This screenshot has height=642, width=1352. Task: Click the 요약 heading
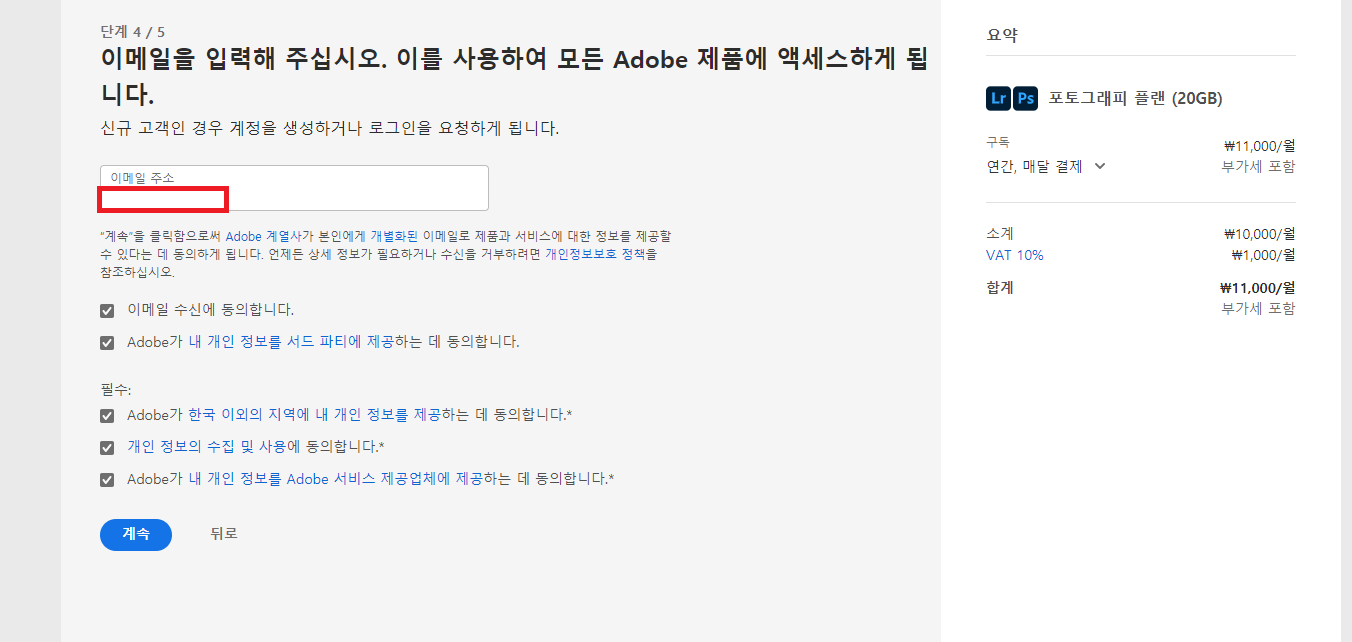click(x=1002, y=35)
